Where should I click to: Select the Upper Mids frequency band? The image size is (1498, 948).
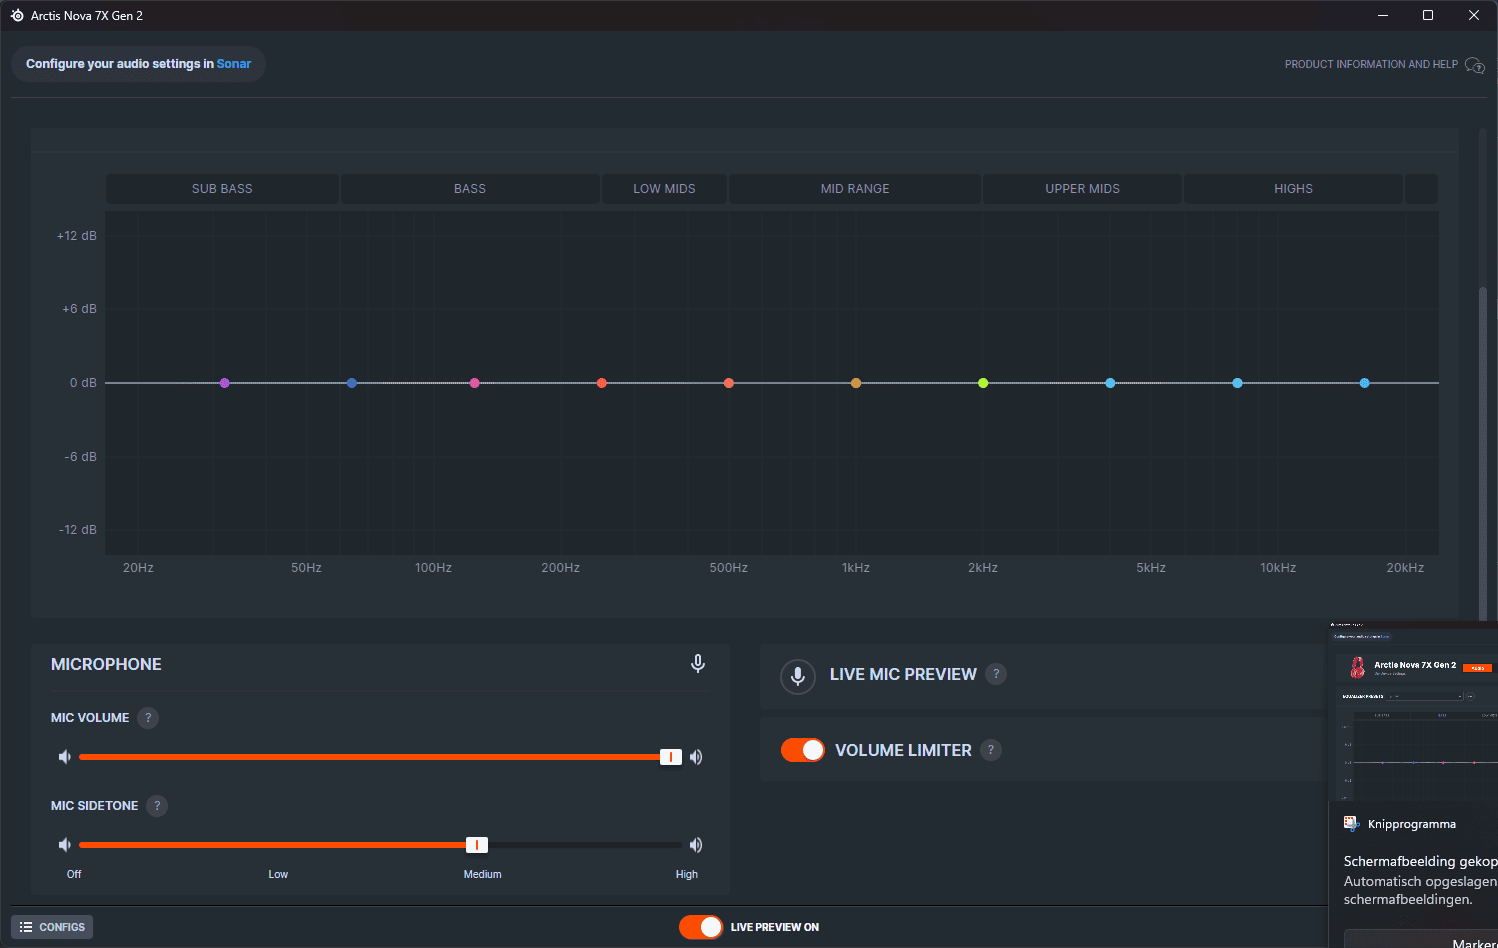[1082, 189]
